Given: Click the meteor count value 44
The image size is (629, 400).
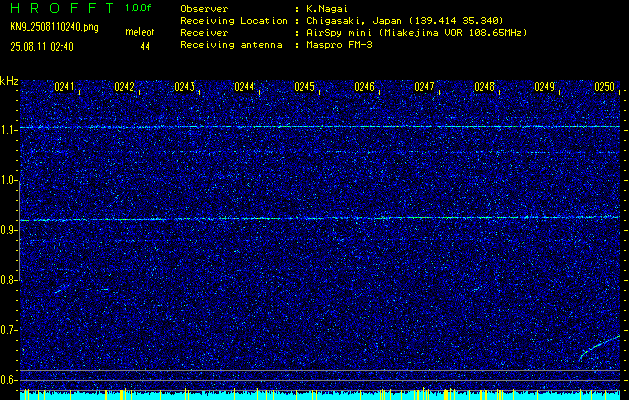Looking at the screenshot, I should click(x=145, y=47).
